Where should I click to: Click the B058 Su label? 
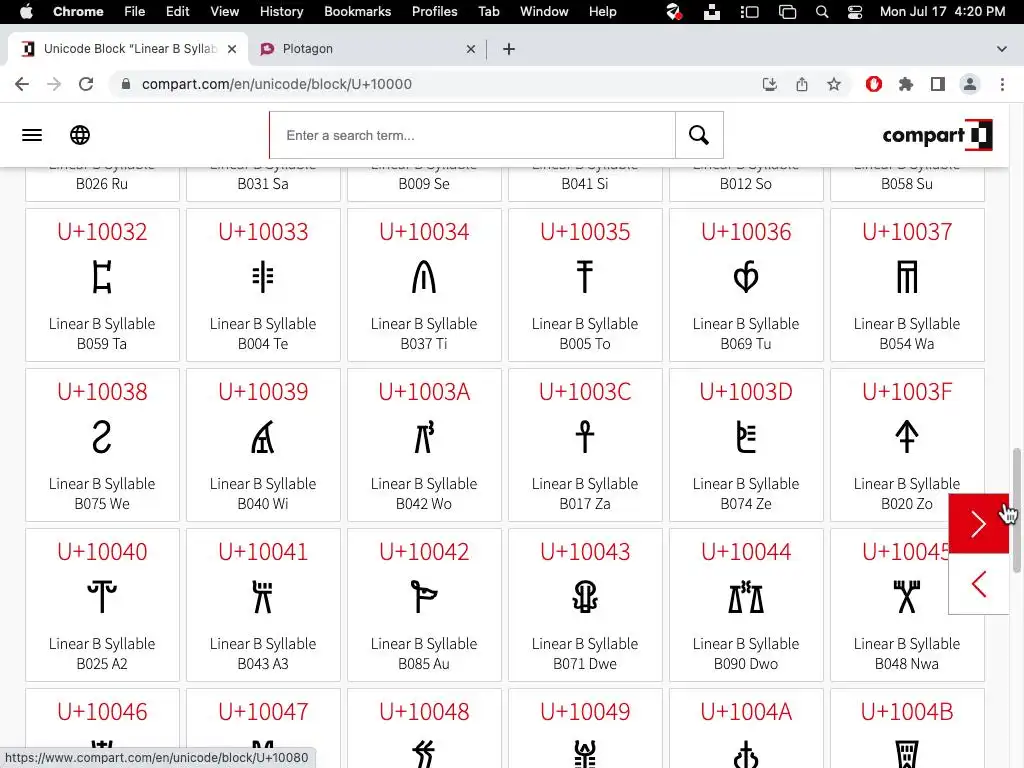click(x=907, y=184)
